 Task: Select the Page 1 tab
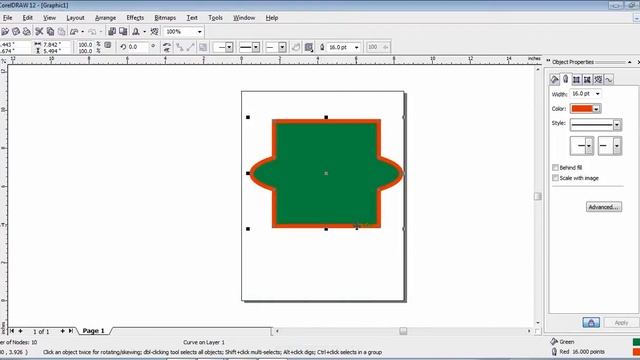[x=93, y=331]
